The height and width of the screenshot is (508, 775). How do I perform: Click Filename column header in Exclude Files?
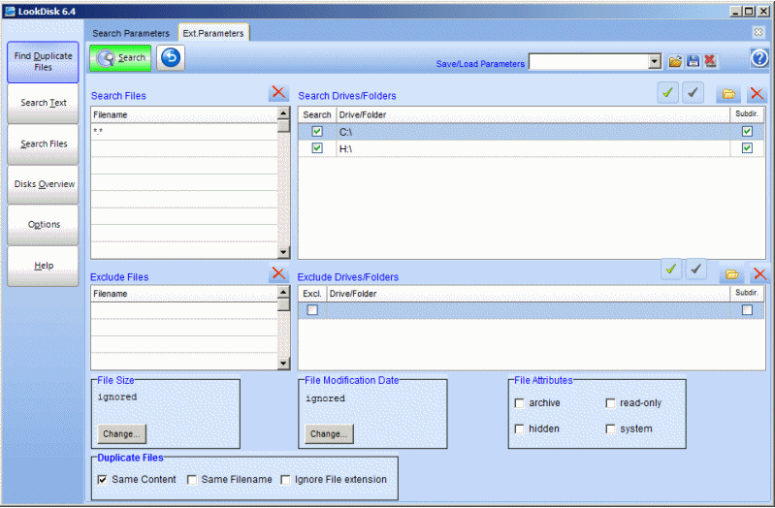point(184,294)
